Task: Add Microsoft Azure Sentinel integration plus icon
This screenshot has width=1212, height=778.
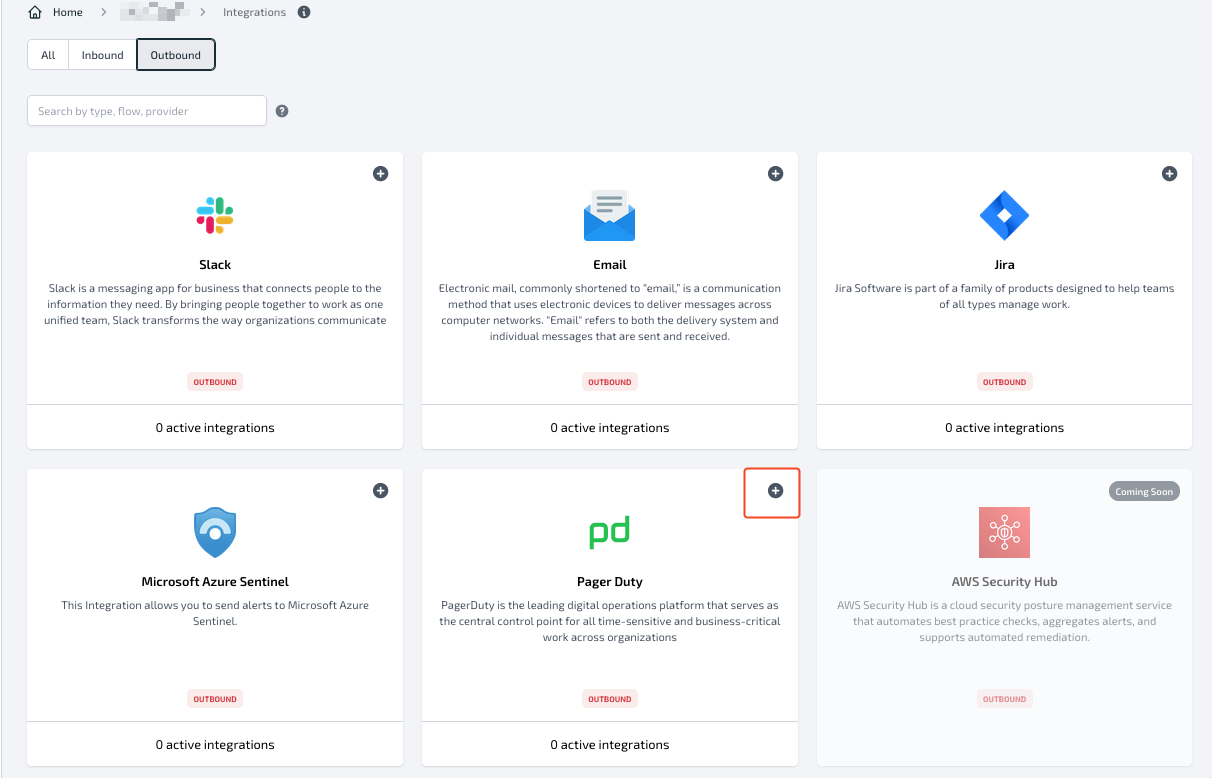Action: pyautogui.click(x=380, y=491)
